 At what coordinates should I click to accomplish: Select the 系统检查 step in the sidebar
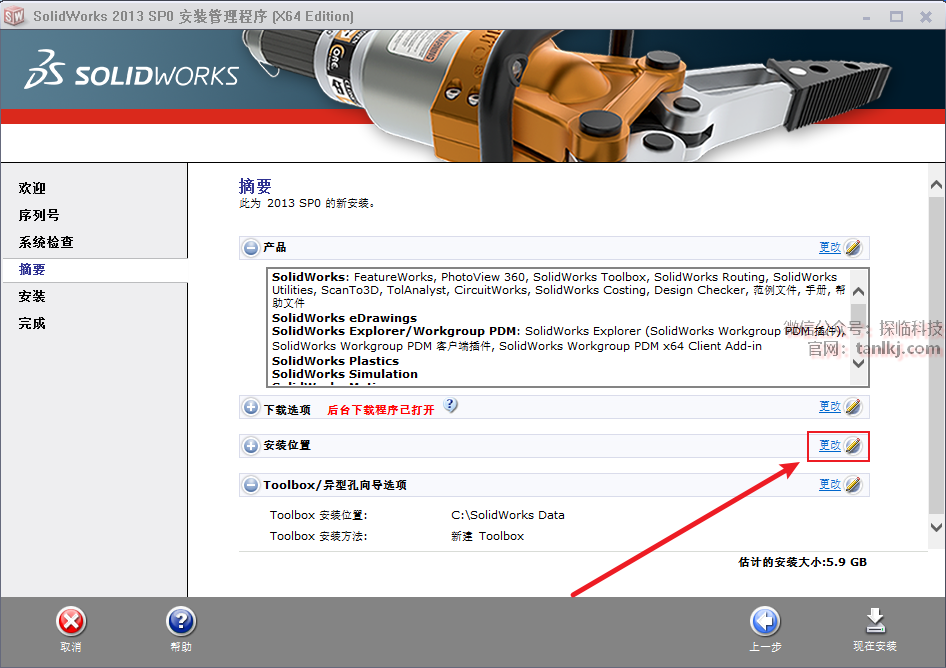click(x=46, y=243)
